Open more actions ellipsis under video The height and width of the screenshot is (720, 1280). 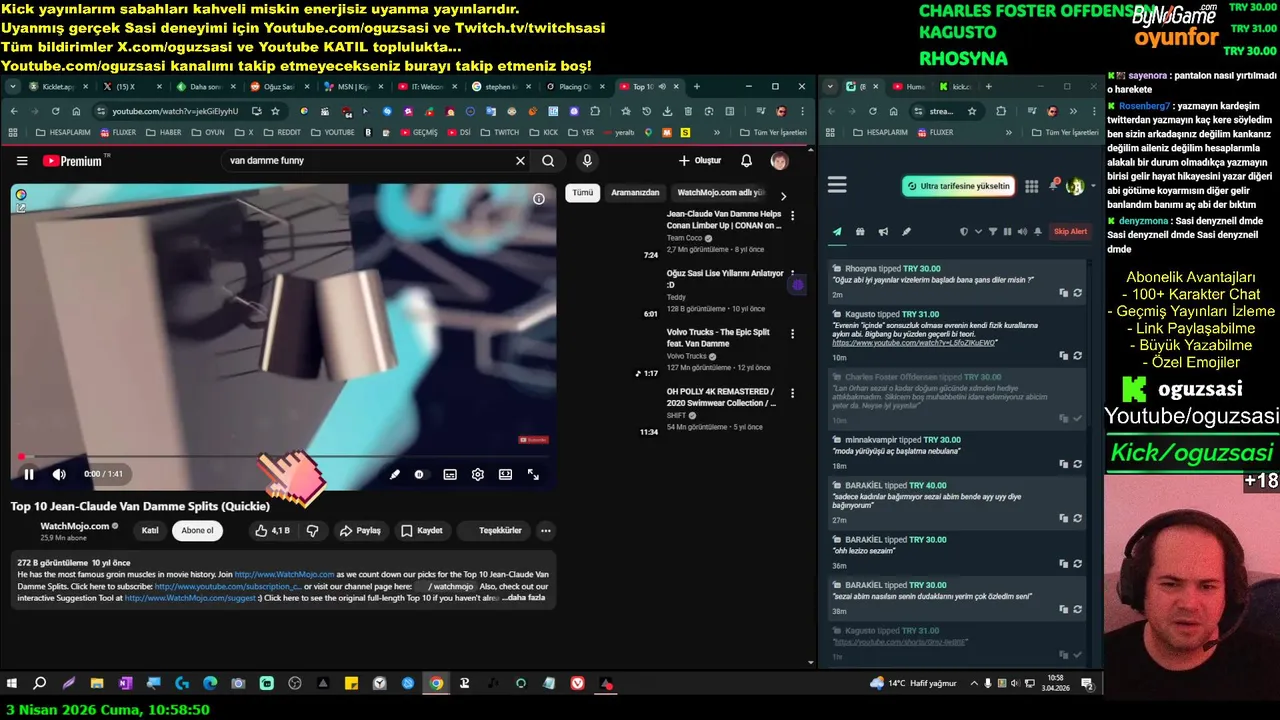[545, 531]
